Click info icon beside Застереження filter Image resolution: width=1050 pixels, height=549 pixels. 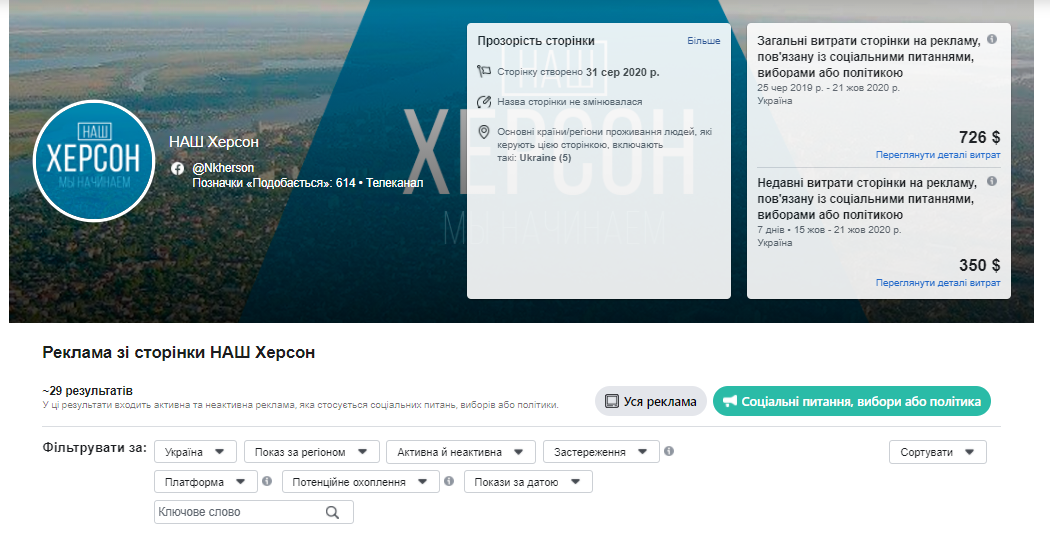point(668,451)
